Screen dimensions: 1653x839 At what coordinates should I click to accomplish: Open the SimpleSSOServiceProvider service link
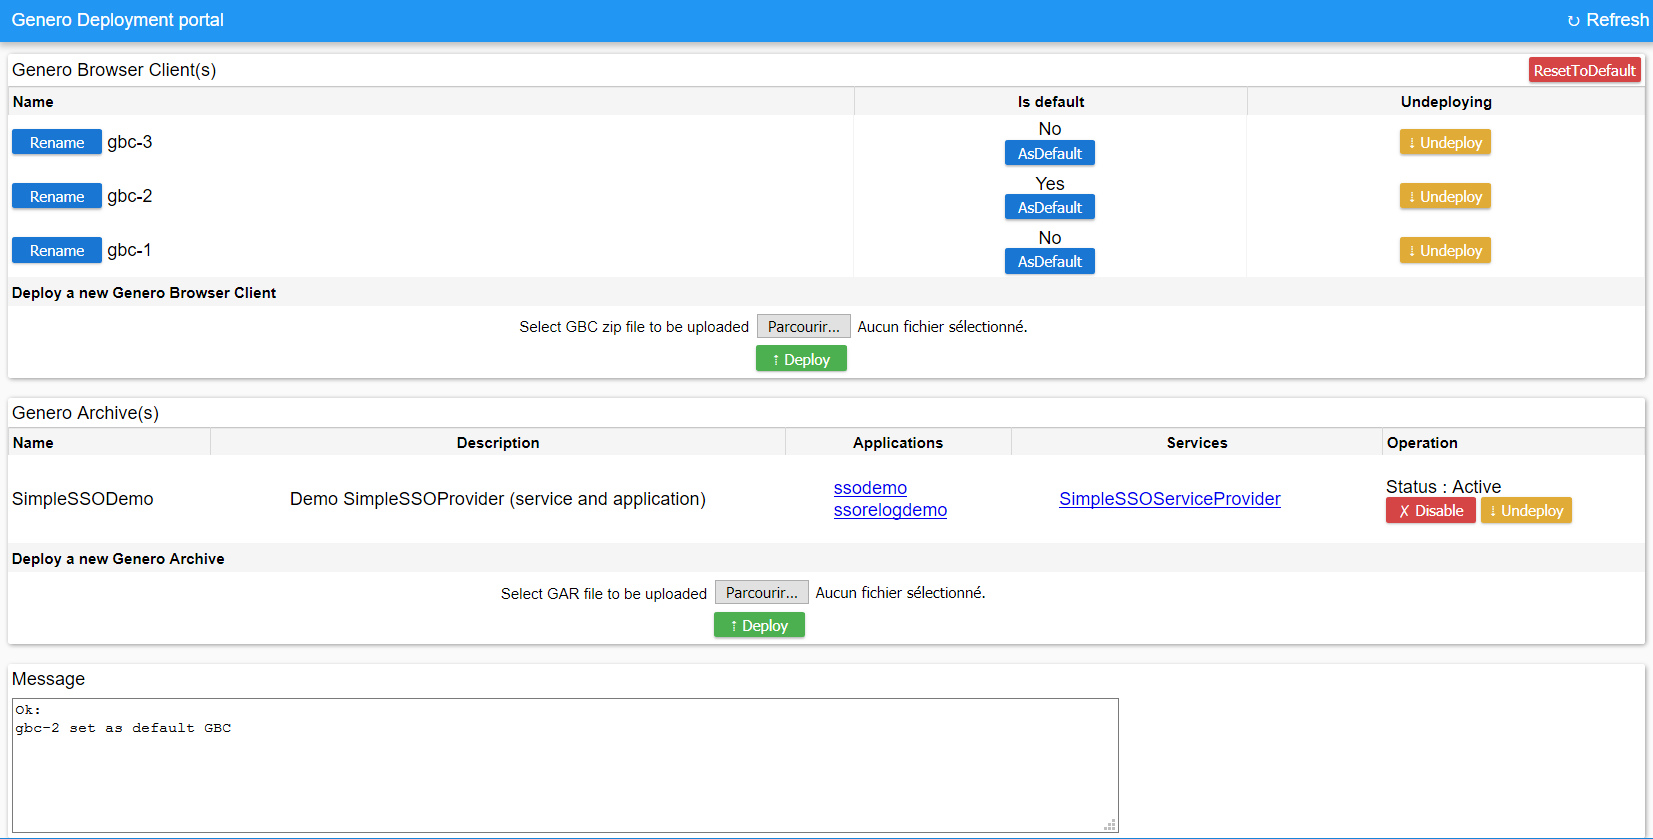[x=1170, y=499]
